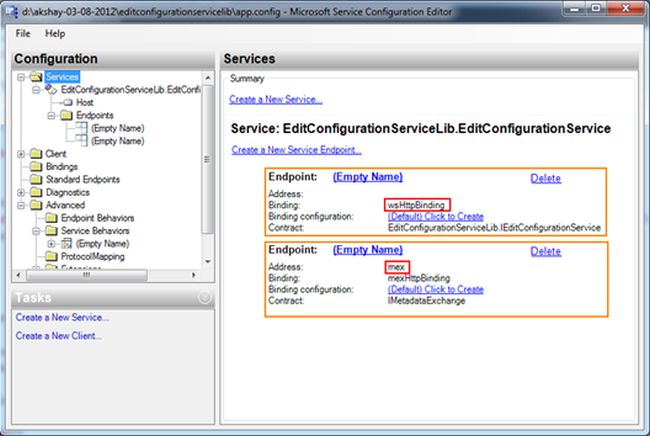Click the ProtocolMapping folder icon
Image resolution: width=650 pixels, height=436 pixels.
[x=51, y=257]
